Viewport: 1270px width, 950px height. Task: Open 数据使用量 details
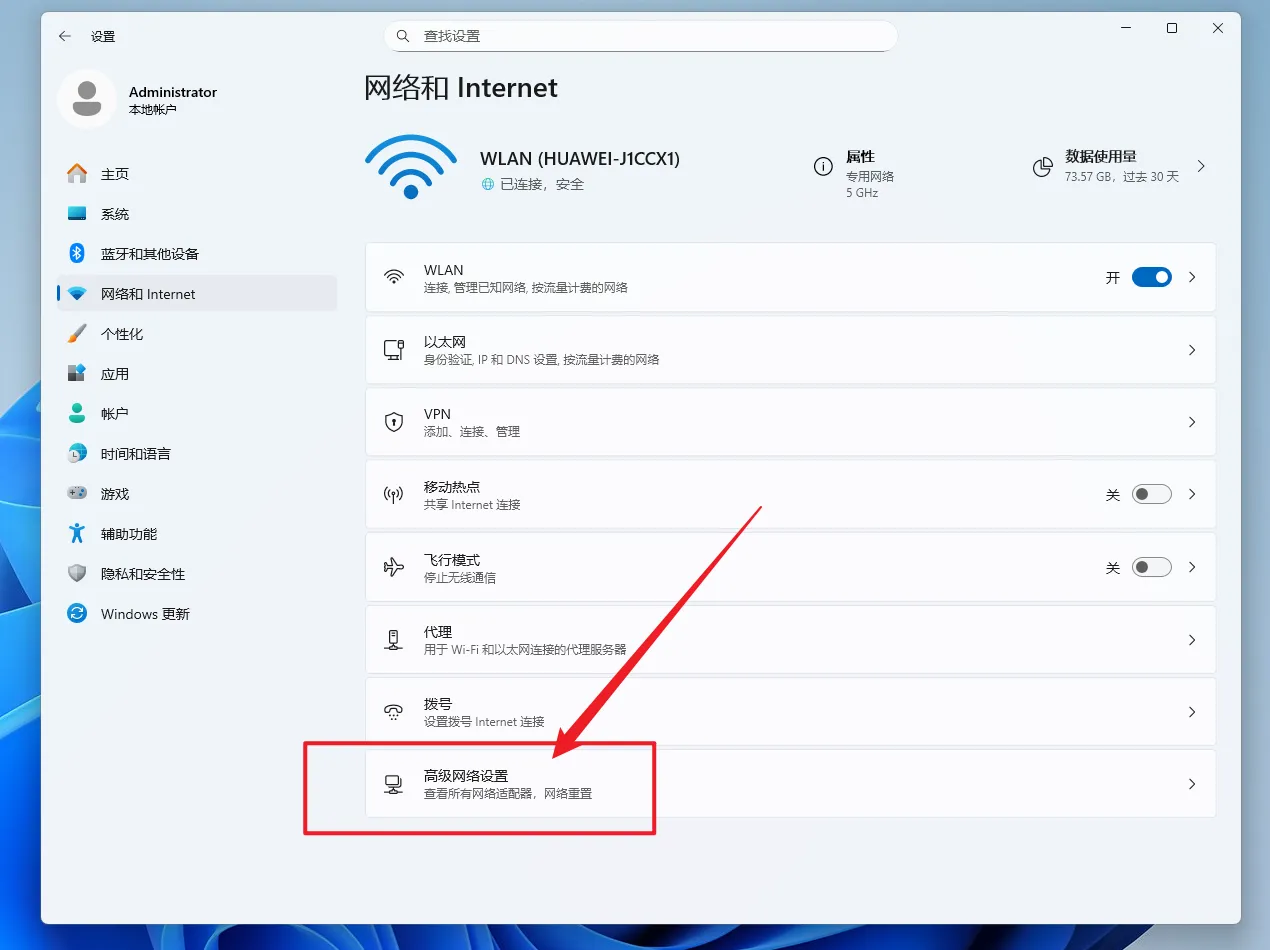pos(1120,166)
